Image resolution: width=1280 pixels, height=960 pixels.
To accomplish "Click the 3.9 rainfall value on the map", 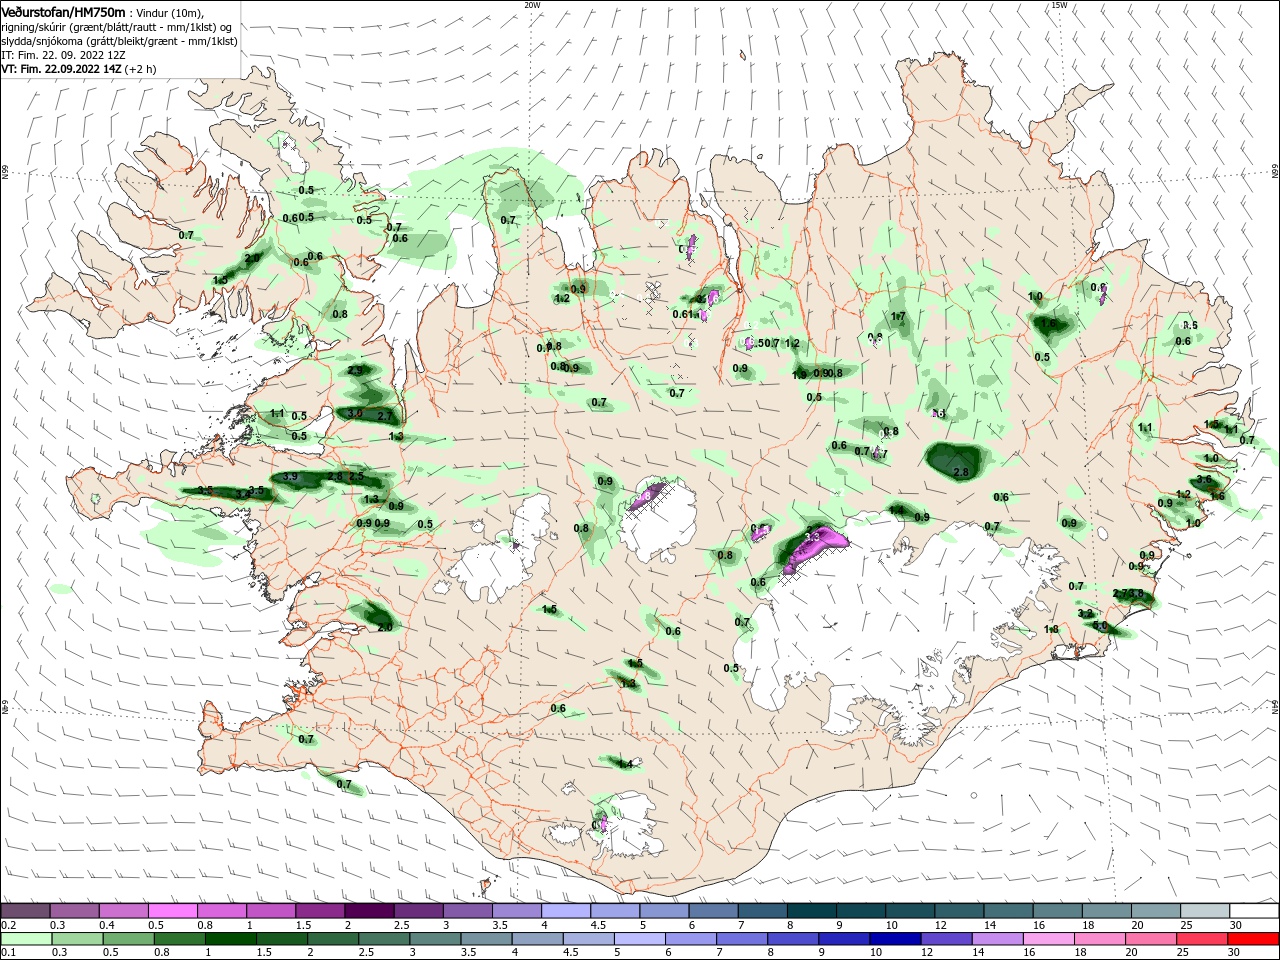I will pyautogui.click(x=290, y=477).
